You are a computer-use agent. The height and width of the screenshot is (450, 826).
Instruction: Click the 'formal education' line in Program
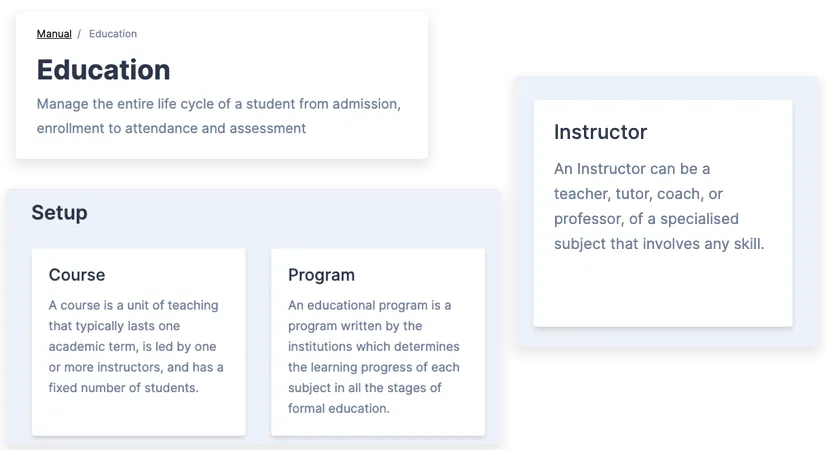tap(338, 408)
